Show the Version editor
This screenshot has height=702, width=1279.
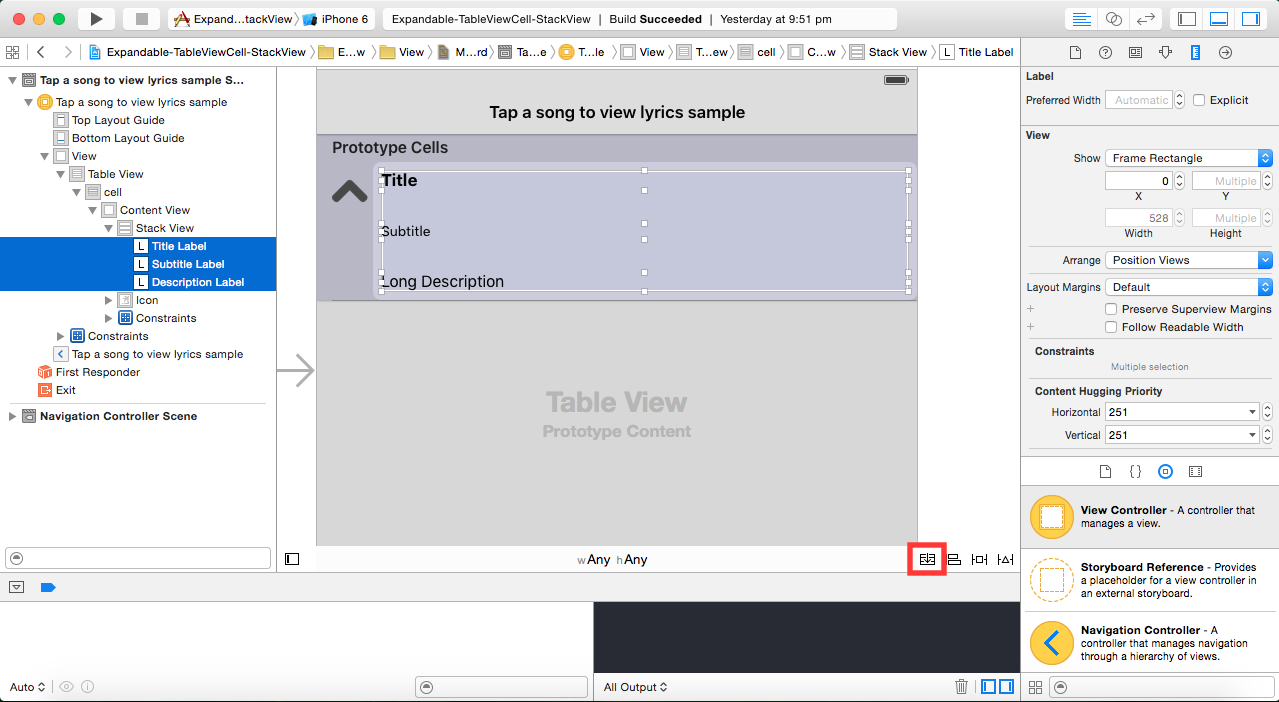(1145, 19)
